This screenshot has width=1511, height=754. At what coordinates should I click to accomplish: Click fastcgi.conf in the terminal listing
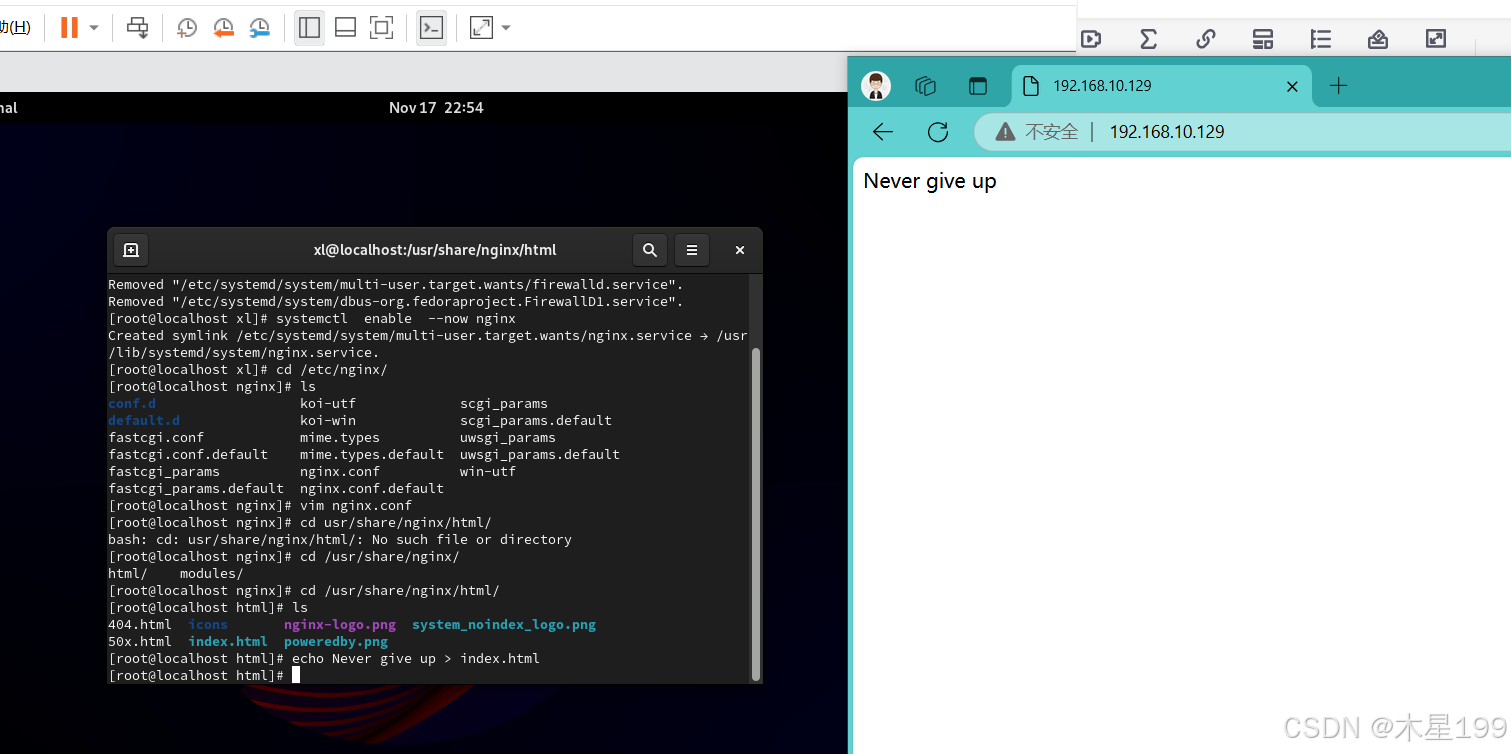tap(156, 438)
